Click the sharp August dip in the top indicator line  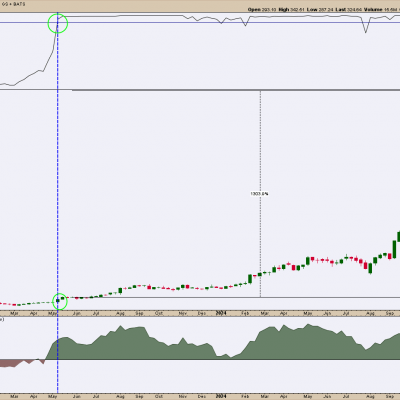click(x=366, y=26)
